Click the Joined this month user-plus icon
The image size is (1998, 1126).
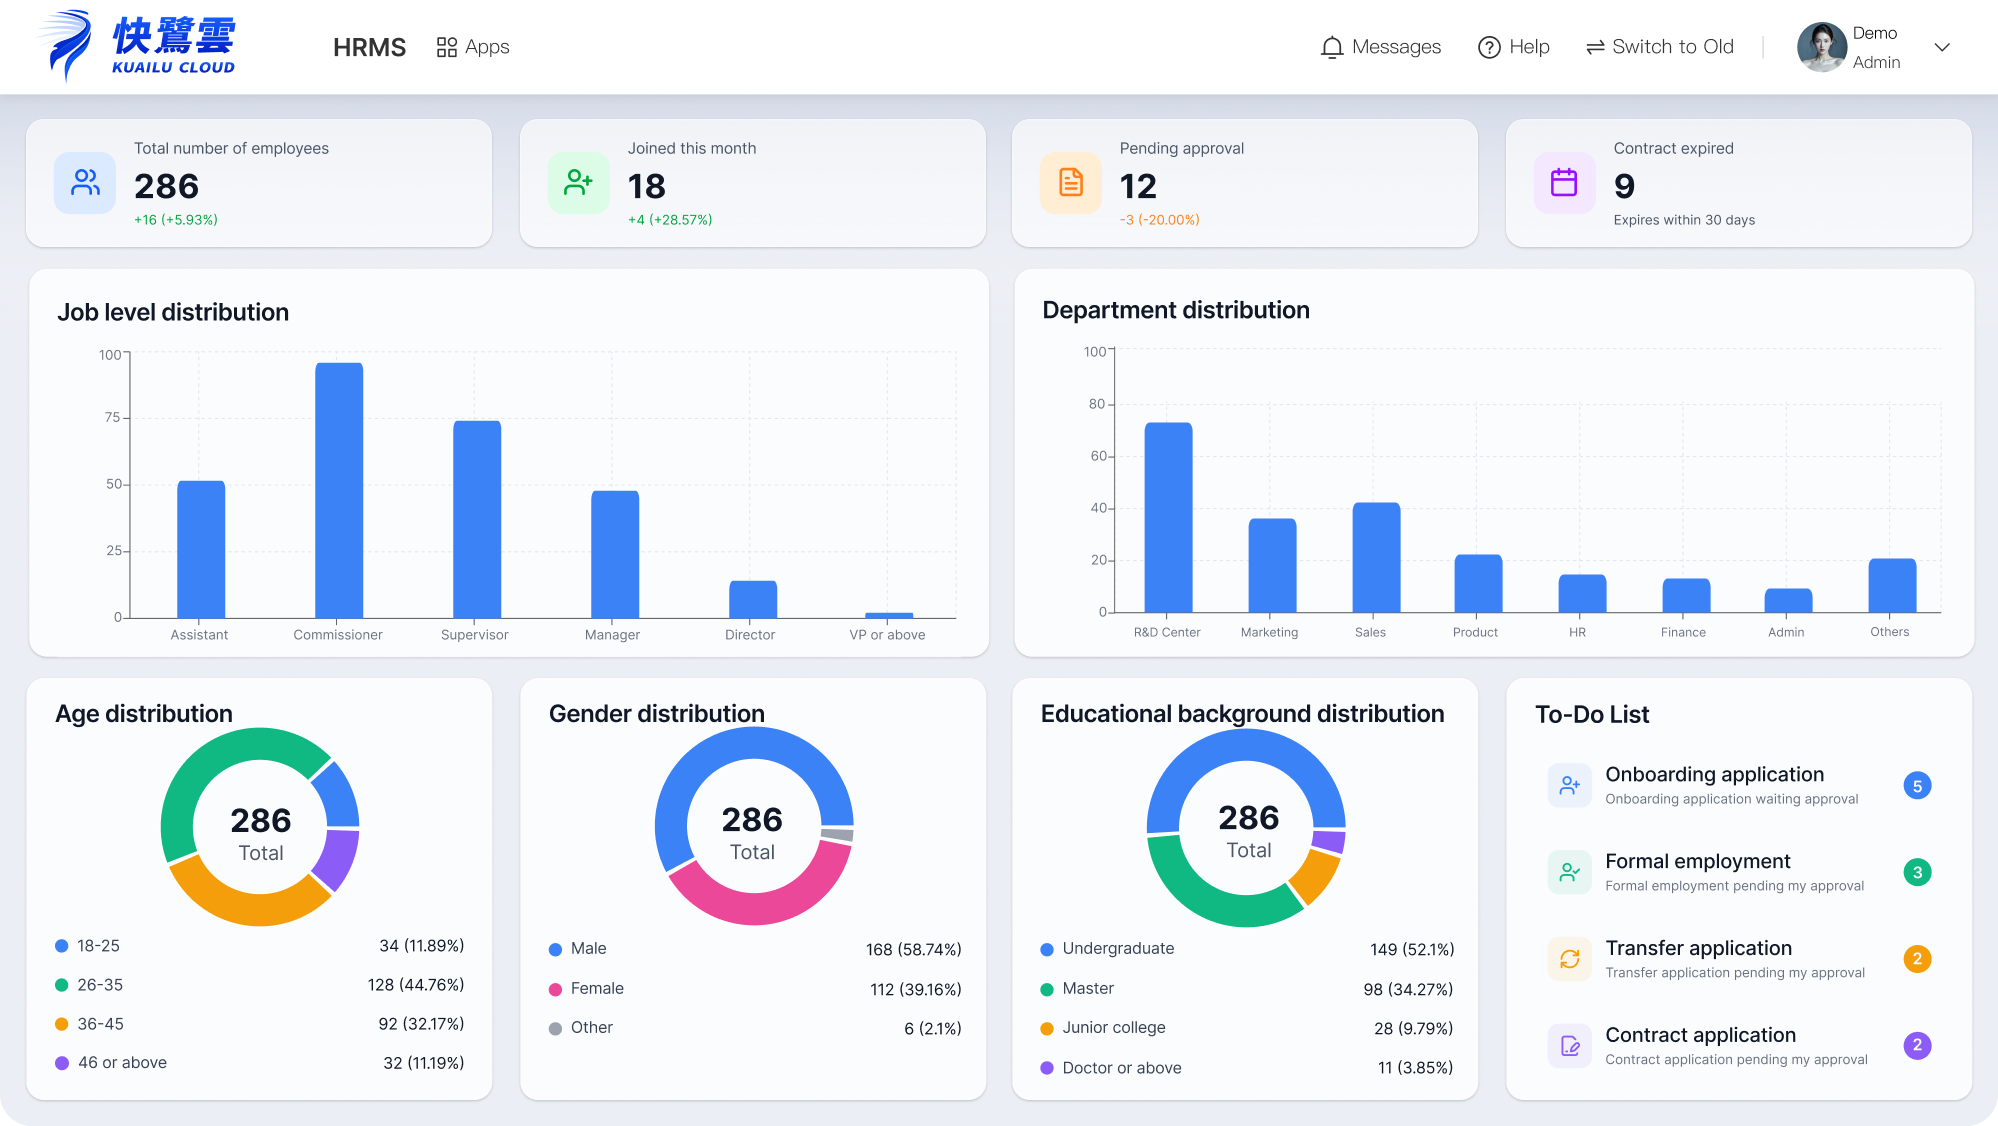[578, 183]
